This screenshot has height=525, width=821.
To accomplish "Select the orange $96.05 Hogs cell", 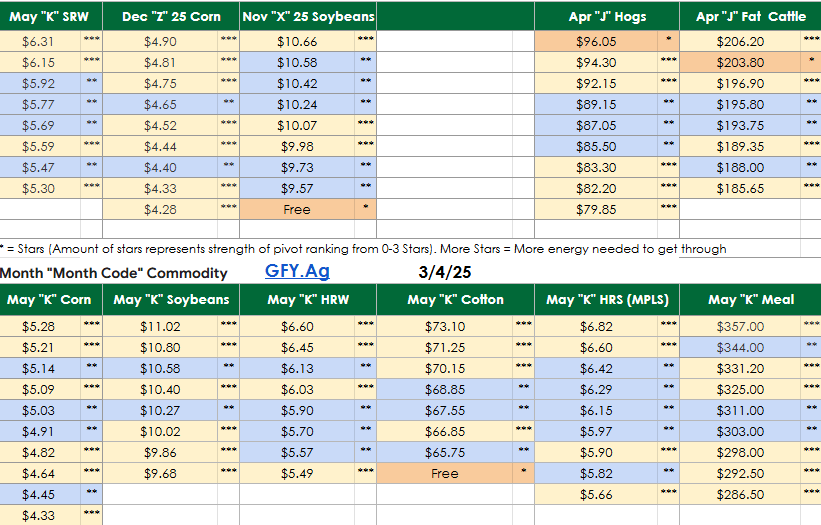I will click(x=596, y=42).
